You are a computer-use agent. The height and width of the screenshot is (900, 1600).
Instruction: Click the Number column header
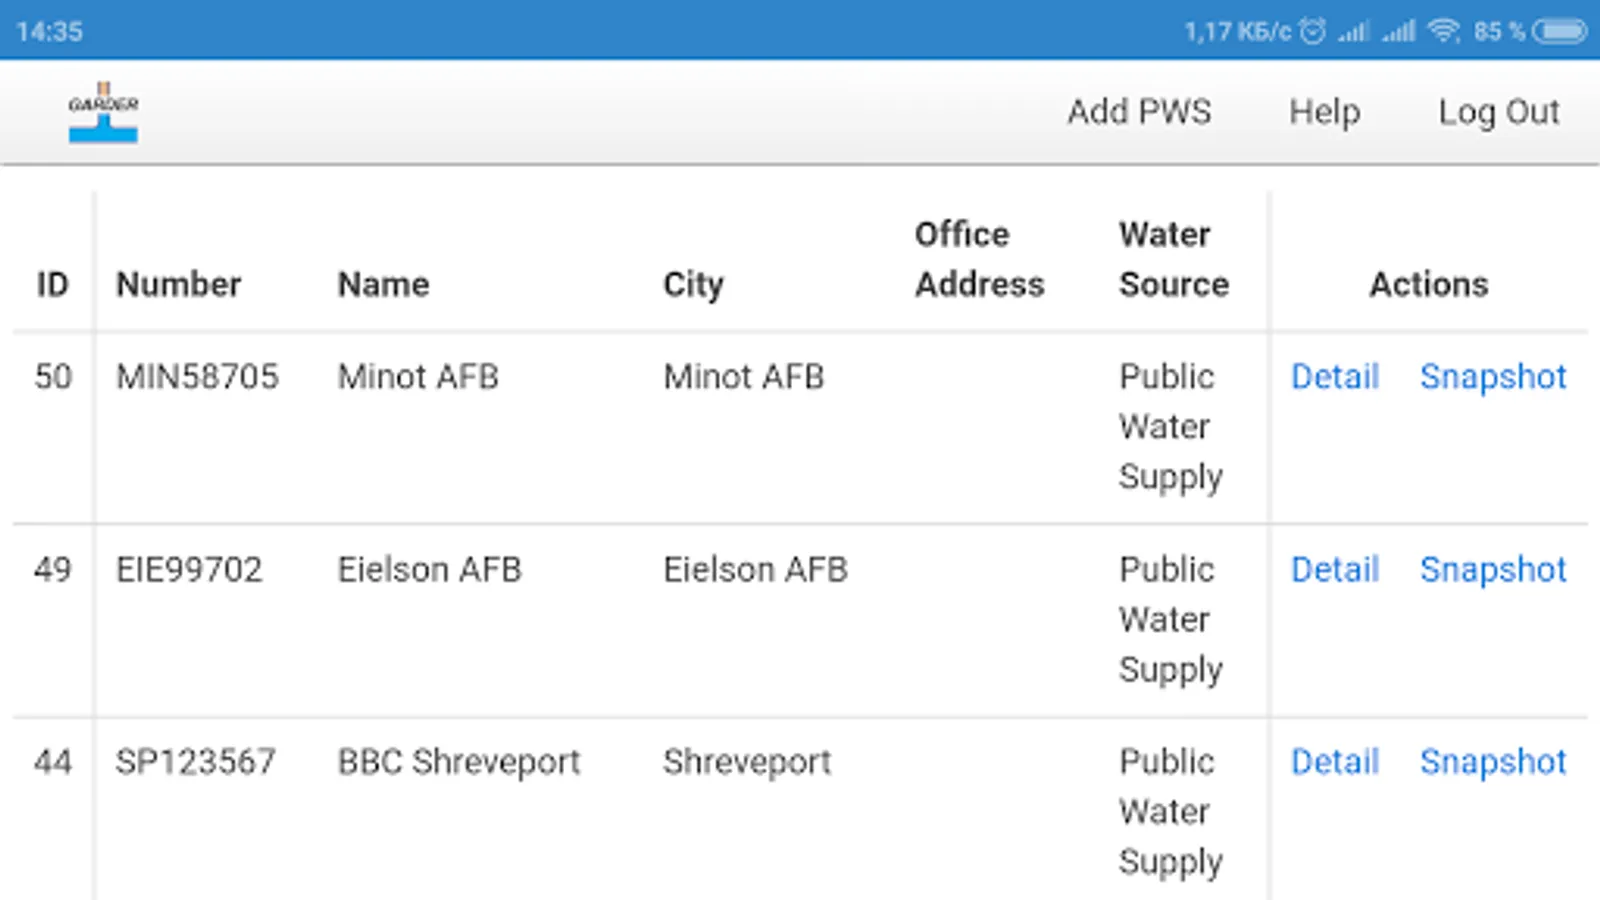click(179, 285)
